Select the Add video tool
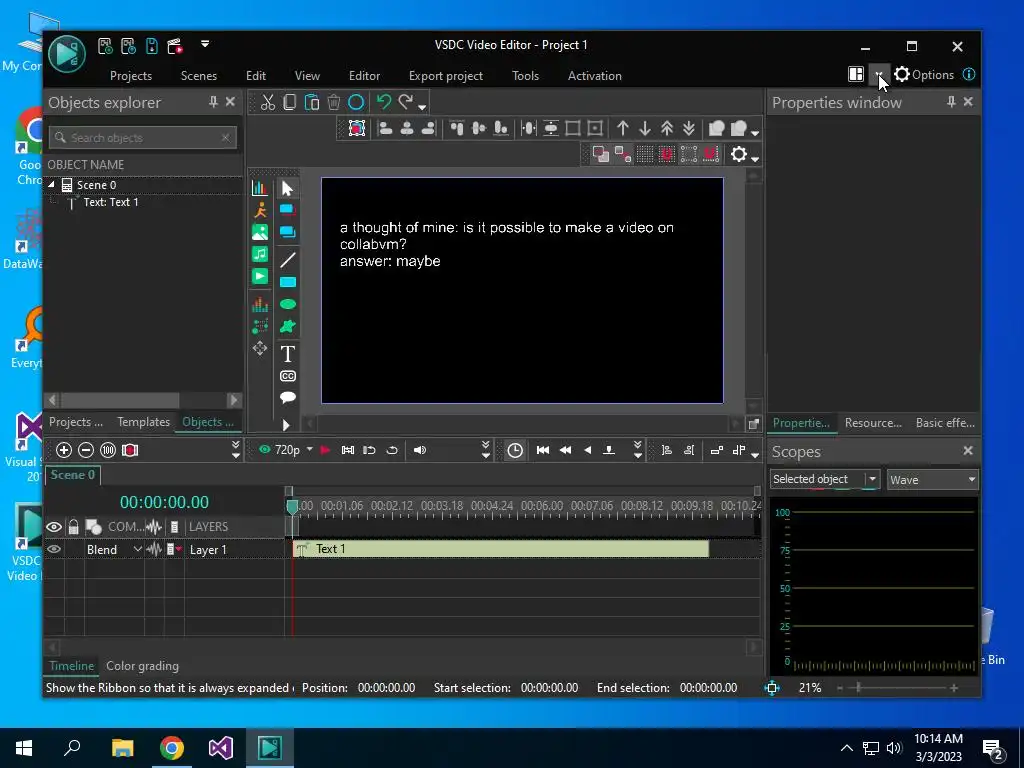 (260, 276)
